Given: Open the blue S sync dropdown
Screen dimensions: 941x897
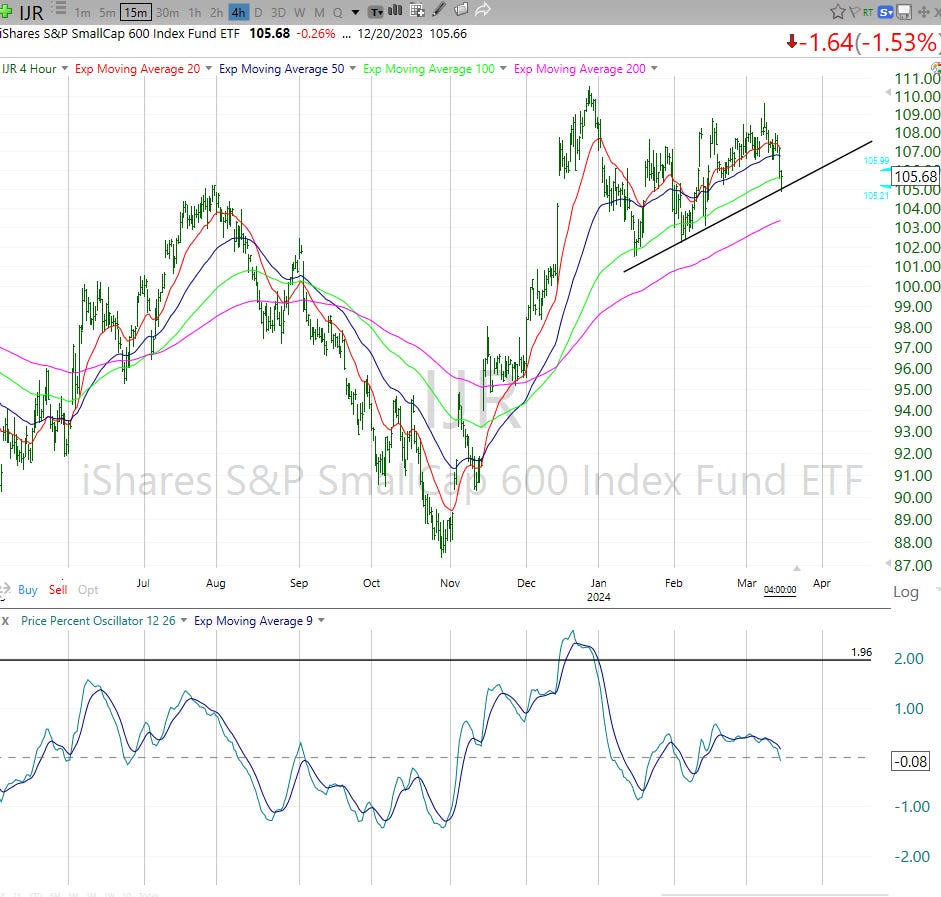Looking at the screenshot, I should pyautogui.click(x=885, y=11).
